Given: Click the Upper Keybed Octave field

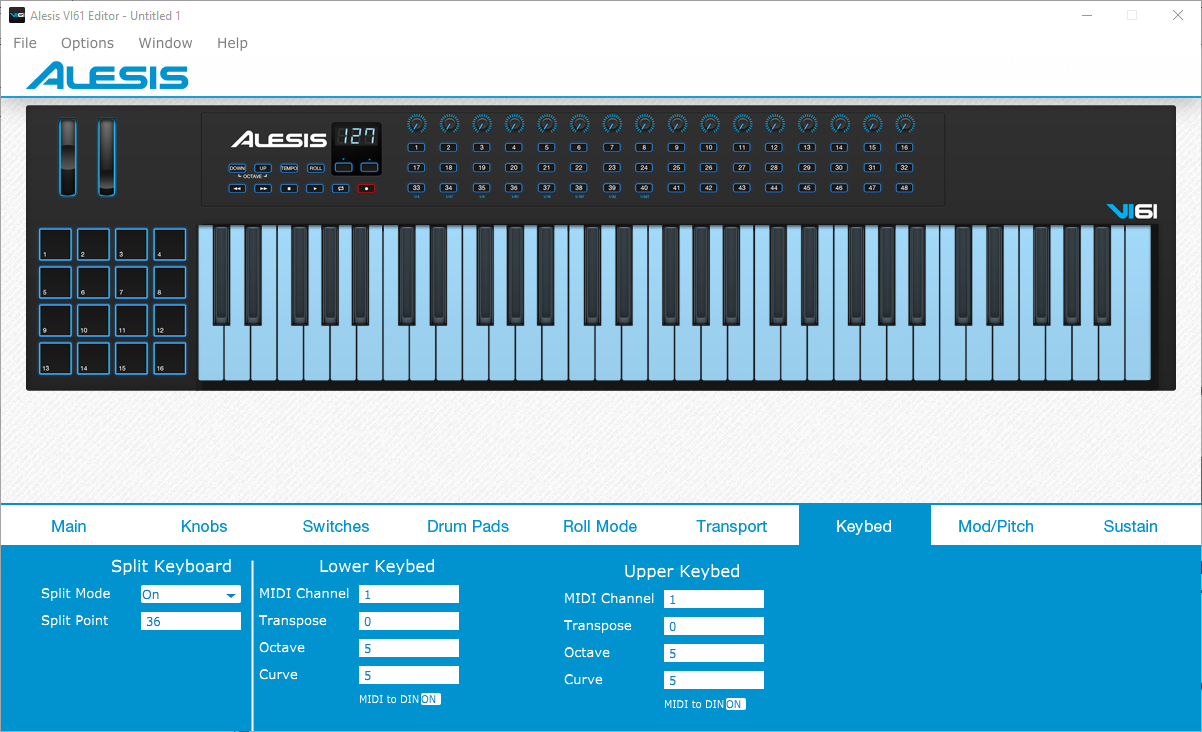Looking at the screenshot, I should 714,653.
